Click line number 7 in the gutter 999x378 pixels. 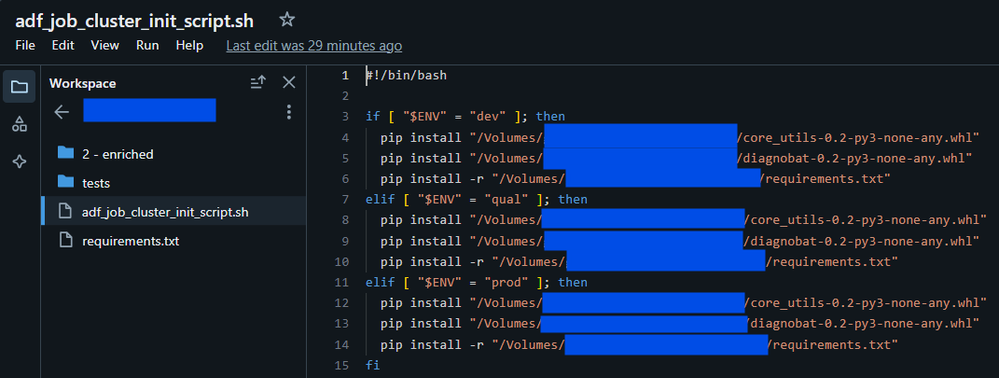[346, 199]
